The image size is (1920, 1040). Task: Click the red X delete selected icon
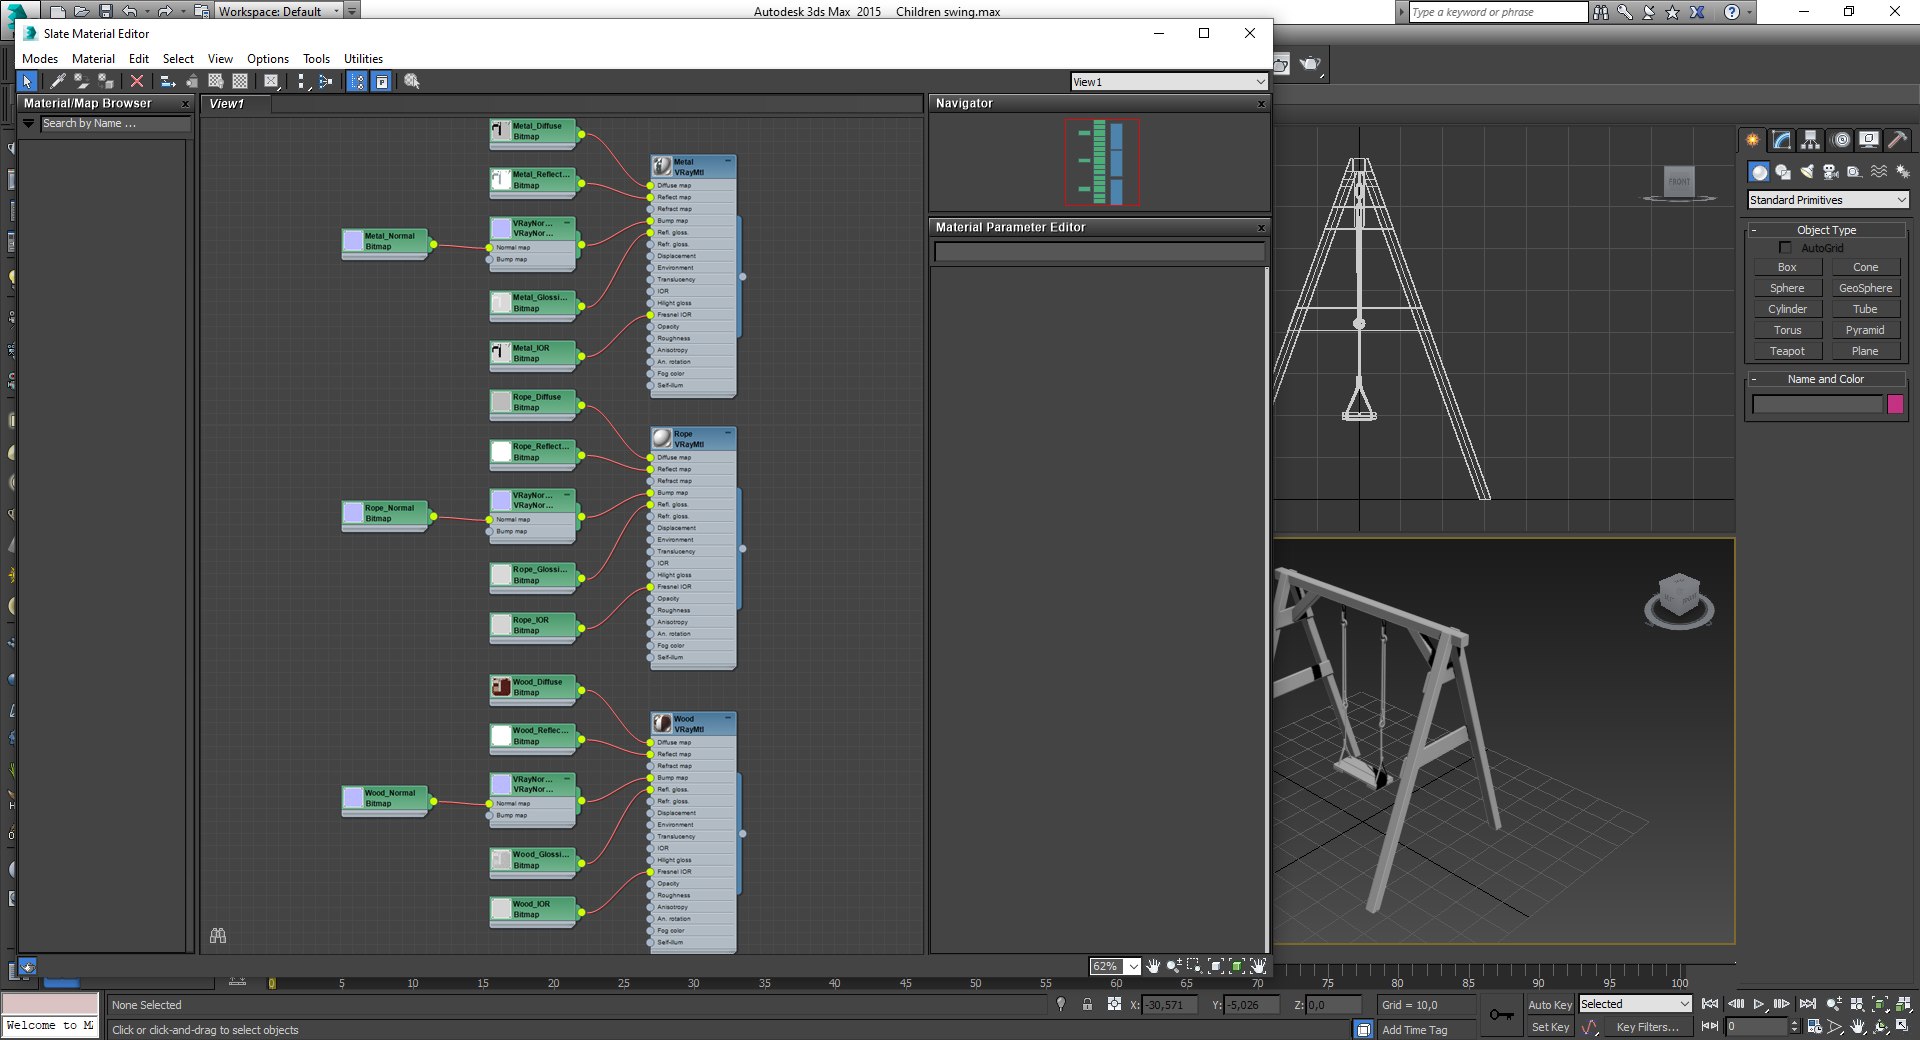coord(137,81)
